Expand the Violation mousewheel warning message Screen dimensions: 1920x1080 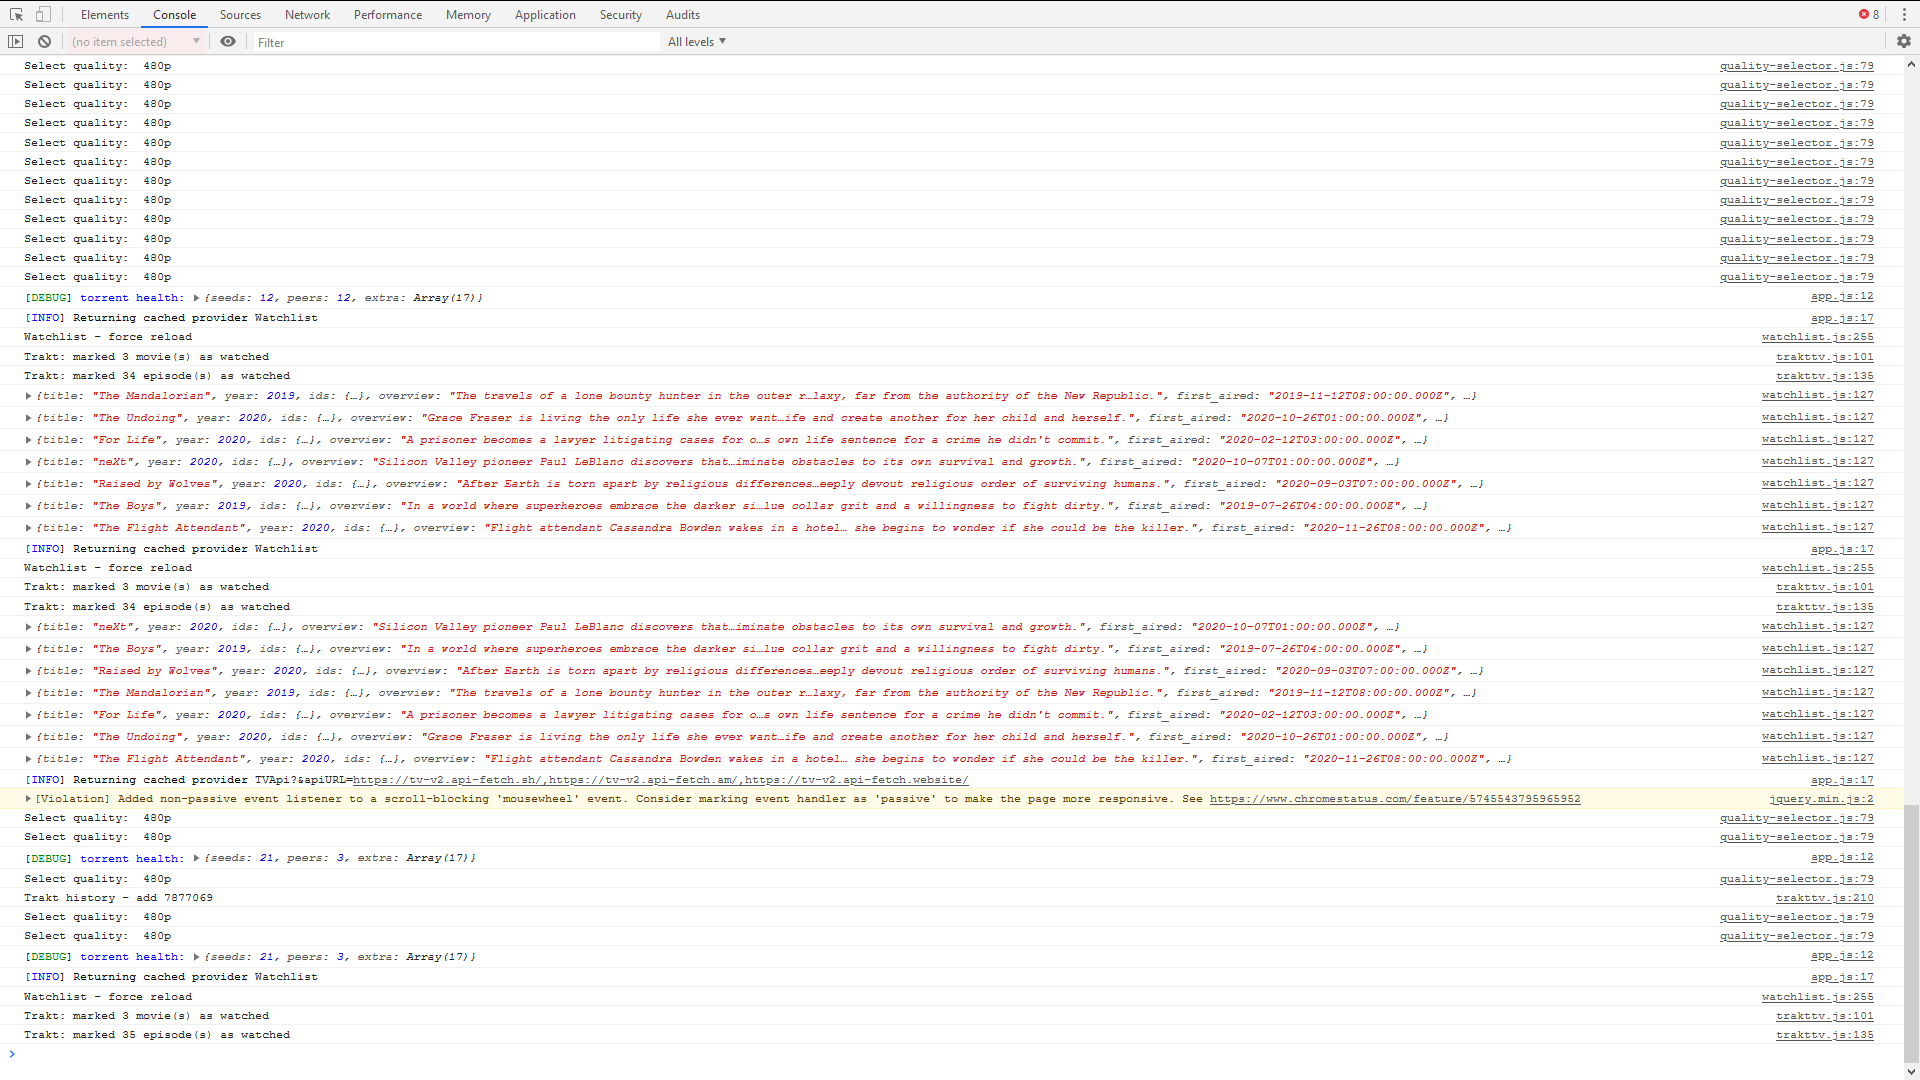pyautogui.click(x=28, y=799)
